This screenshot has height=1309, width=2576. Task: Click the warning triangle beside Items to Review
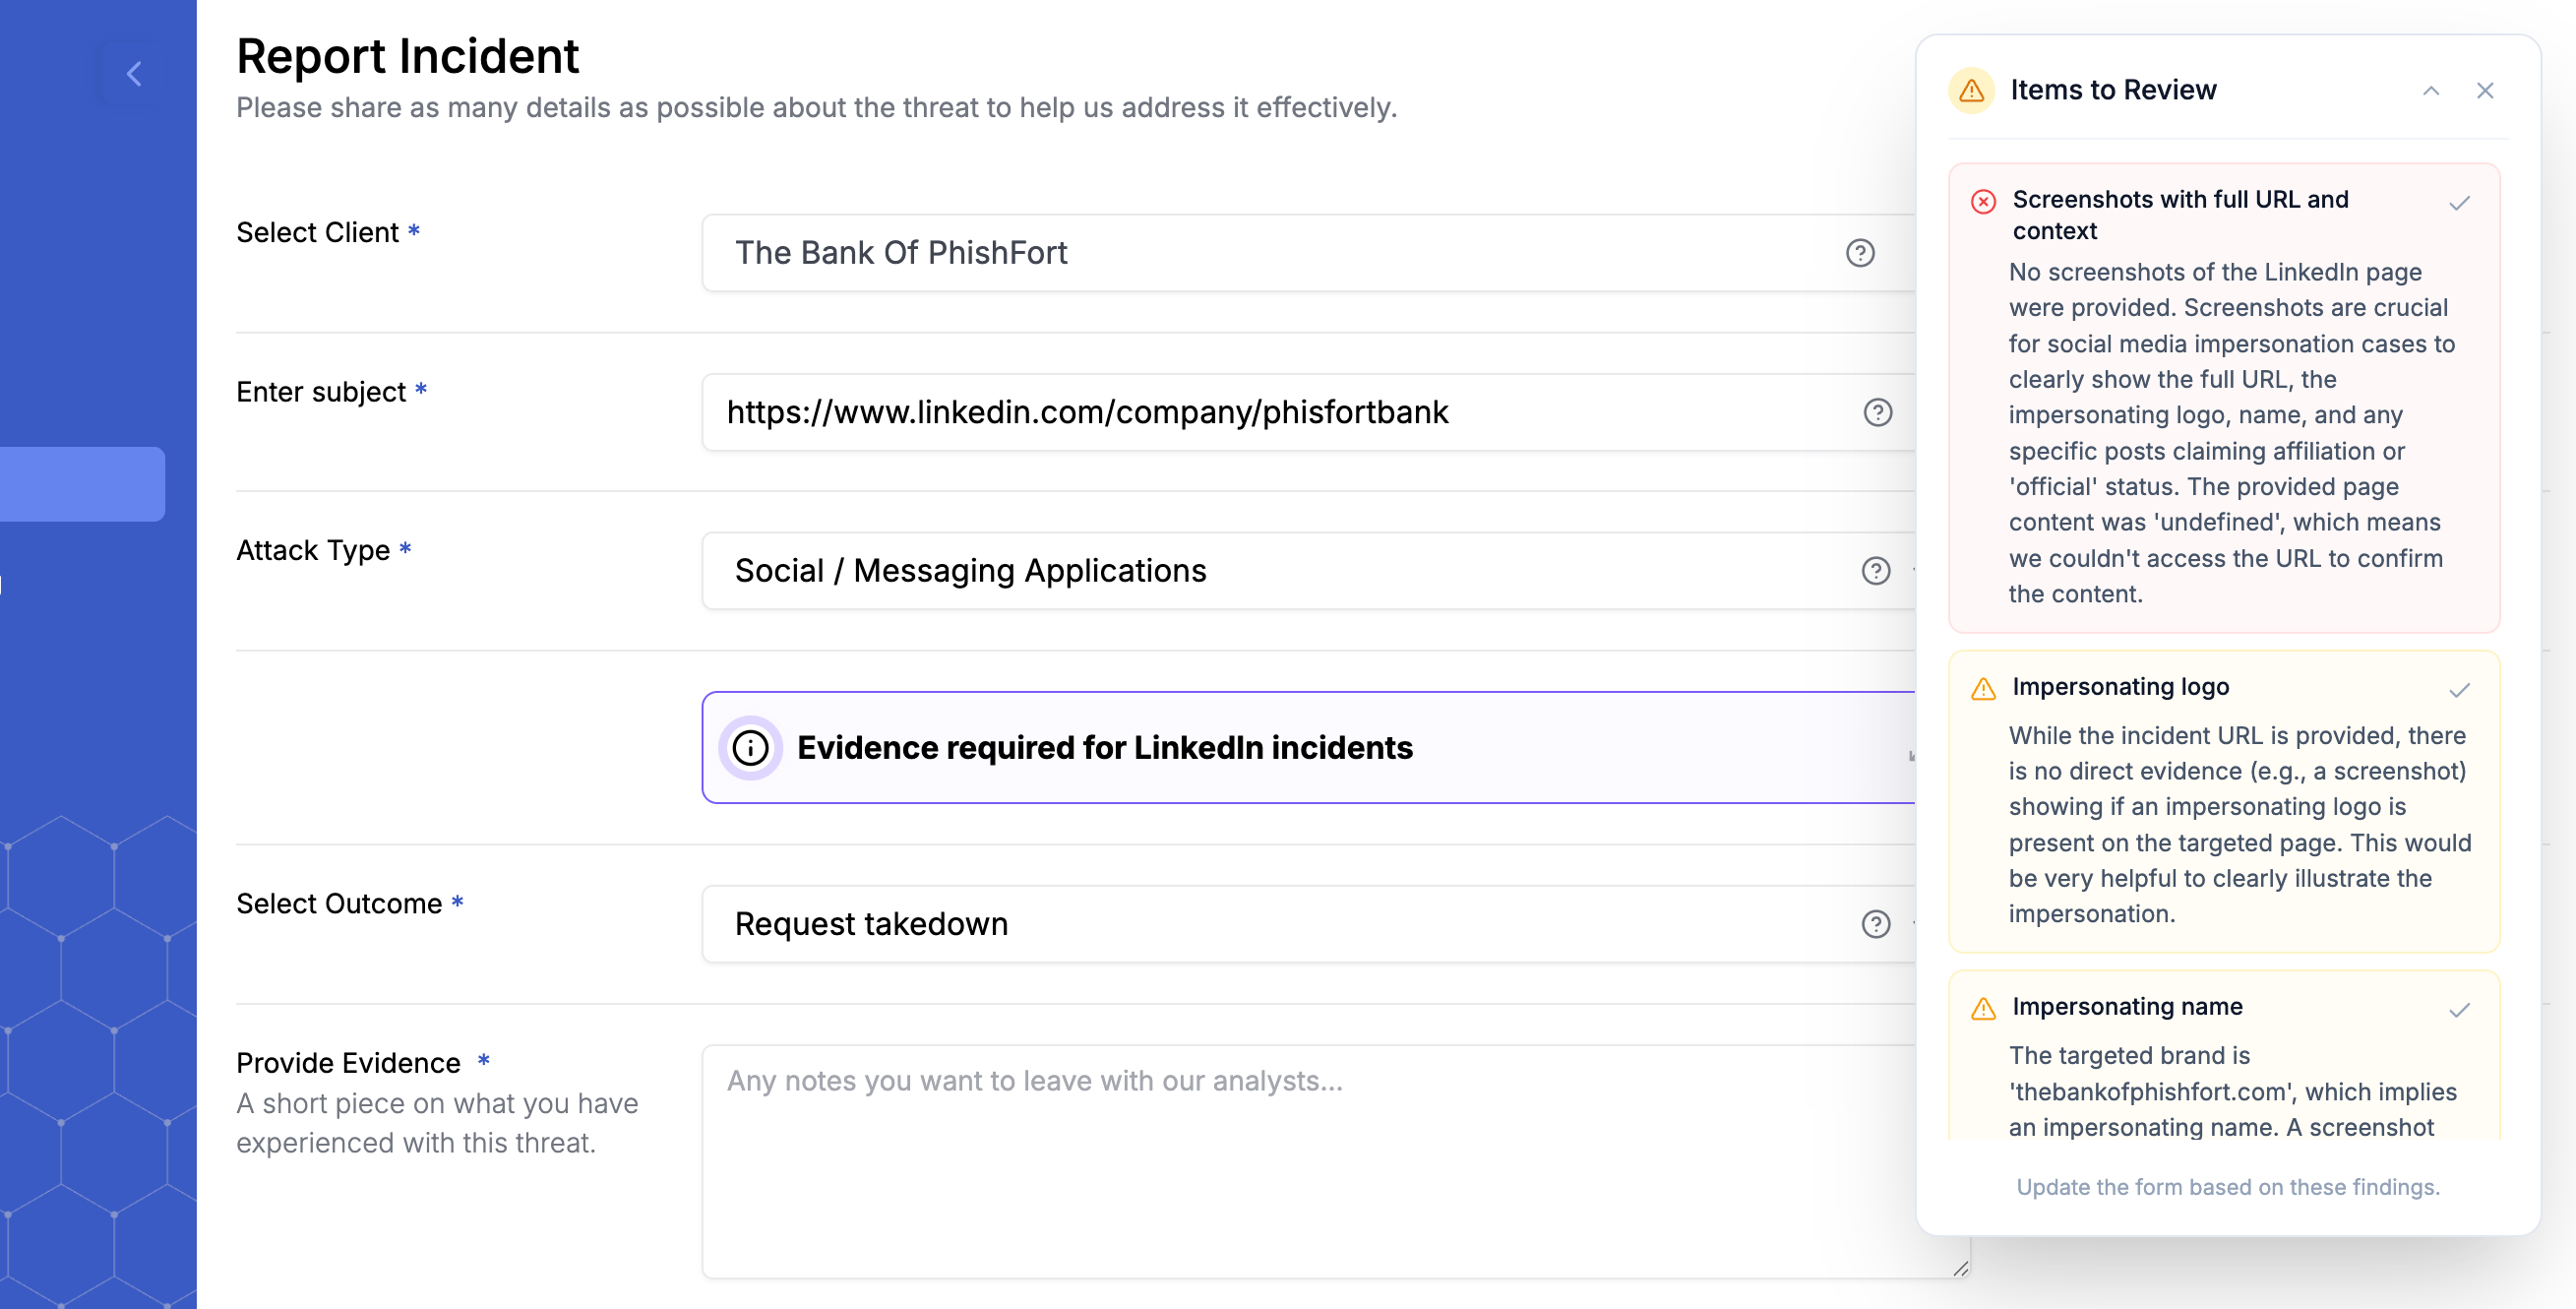(1970, 90)
